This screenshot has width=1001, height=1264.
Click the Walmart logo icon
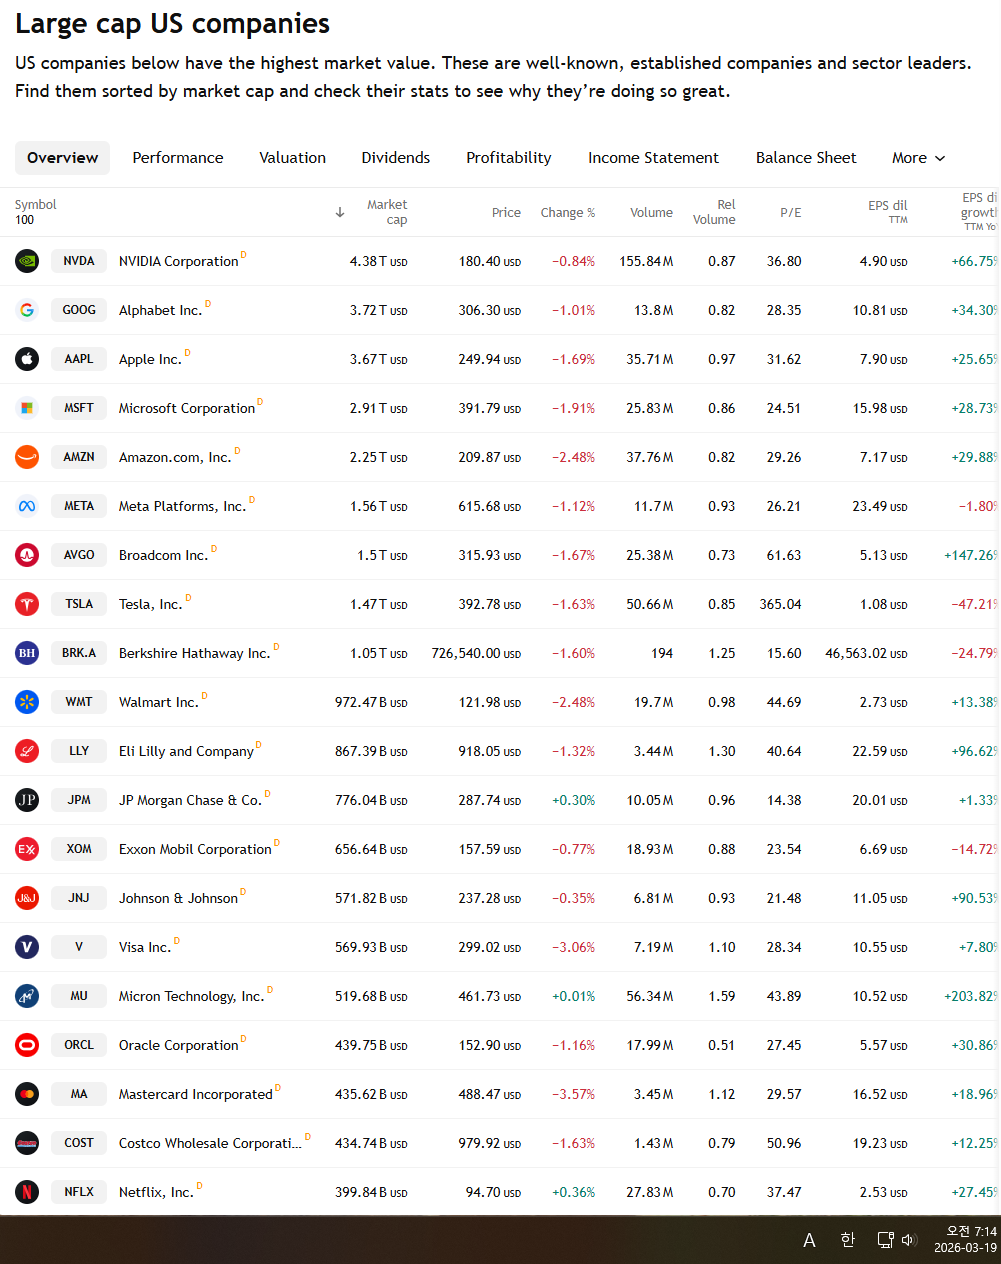27,702
